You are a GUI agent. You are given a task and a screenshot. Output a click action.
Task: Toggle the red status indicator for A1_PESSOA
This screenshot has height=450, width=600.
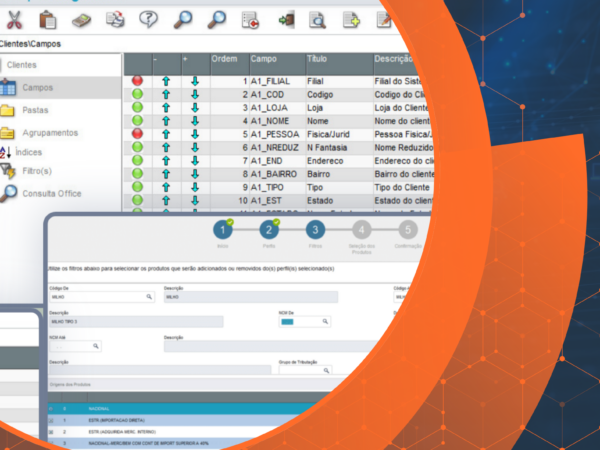click(x=137, y=133)
